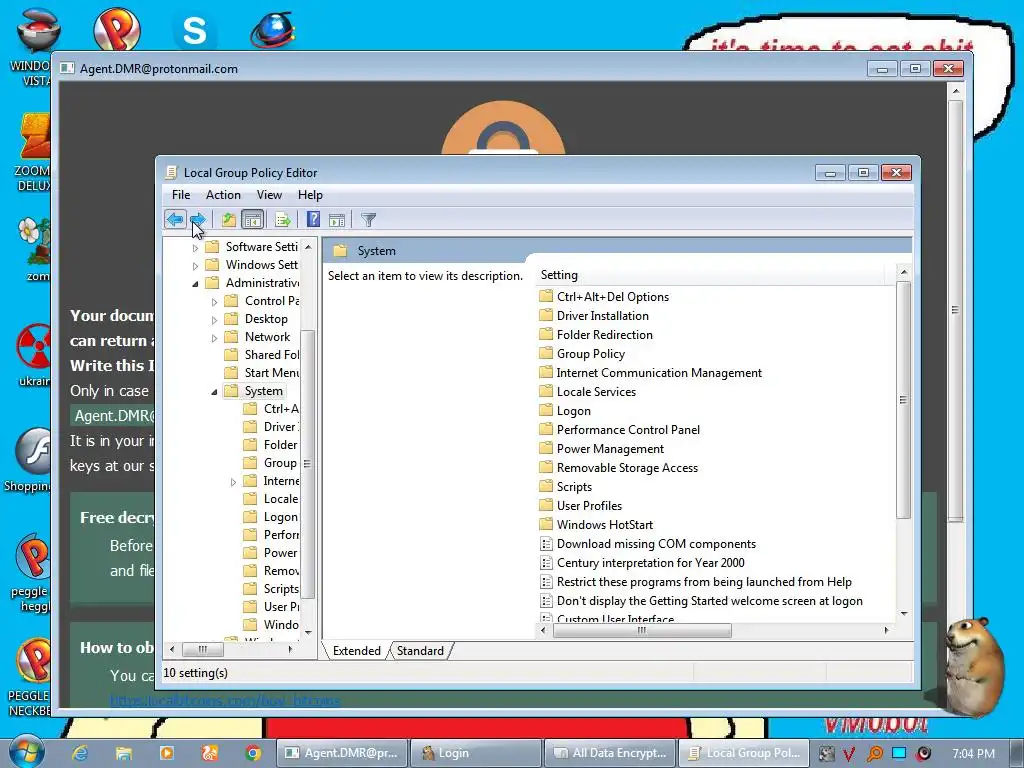Expand Windows Settings tree node

pos(195,266)
